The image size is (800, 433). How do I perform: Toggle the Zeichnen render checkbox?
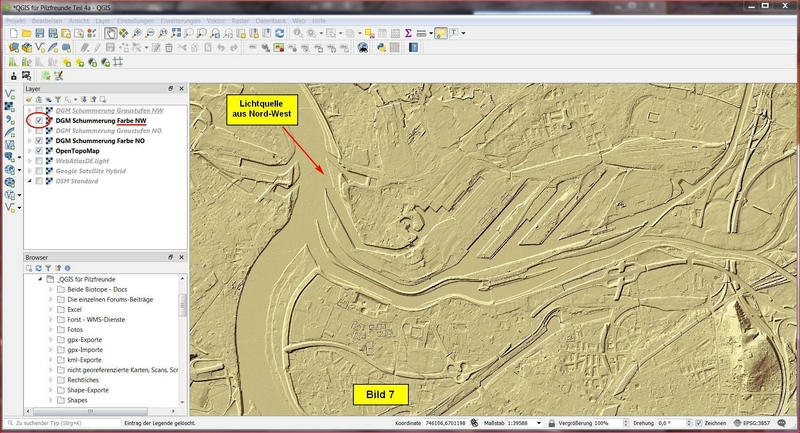[698, 424]
